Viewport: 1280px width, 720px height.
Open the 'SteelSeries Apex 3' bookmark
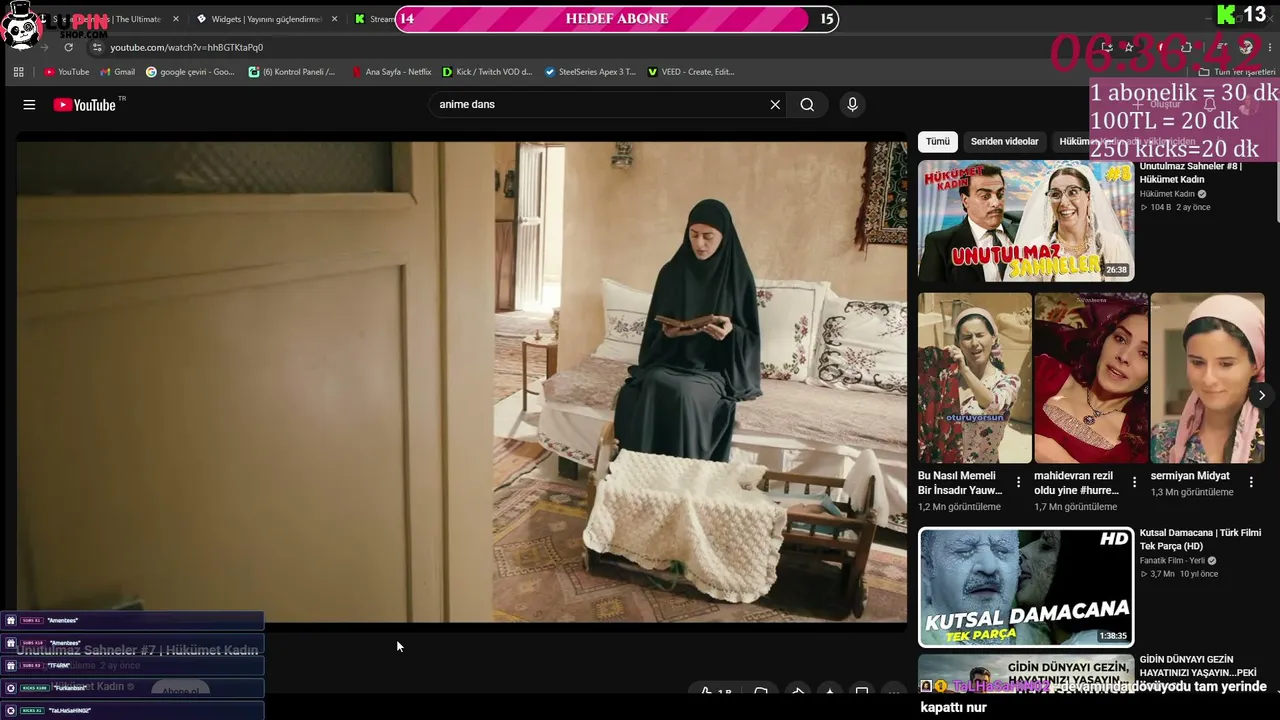click(x=590, y=72)
